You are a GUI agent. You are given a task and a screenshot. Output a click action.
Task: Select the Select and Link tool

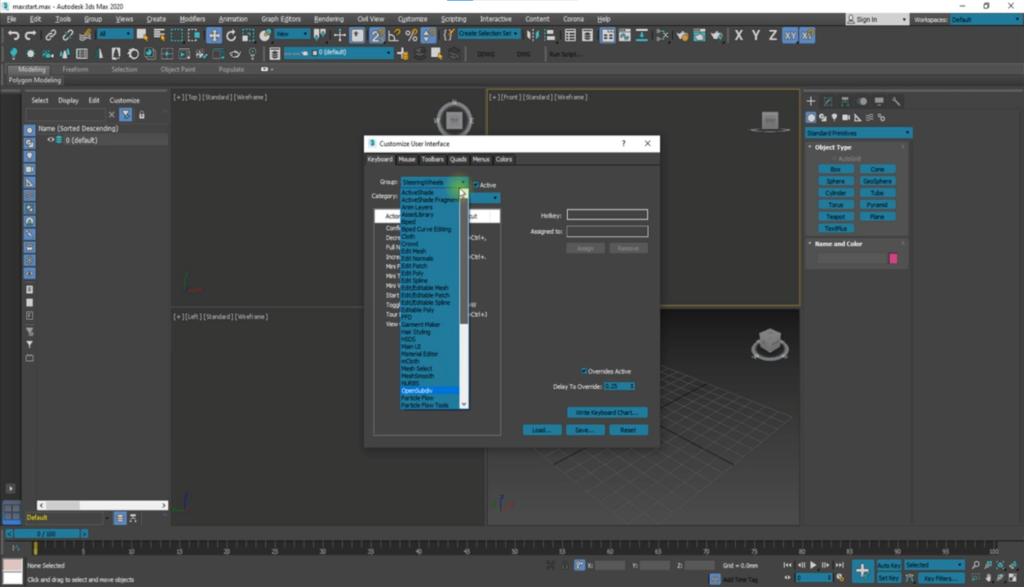click(50, 35)
